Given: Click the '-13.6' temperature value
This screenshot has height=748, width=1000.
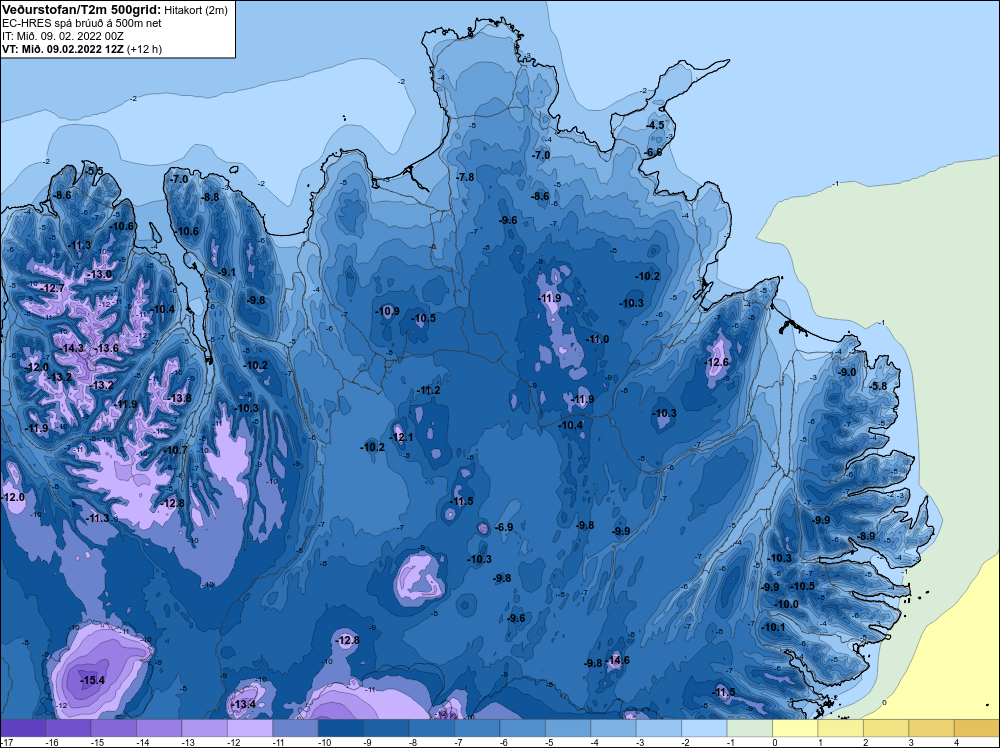Looking at the screenshot, I should coord(107,348).
